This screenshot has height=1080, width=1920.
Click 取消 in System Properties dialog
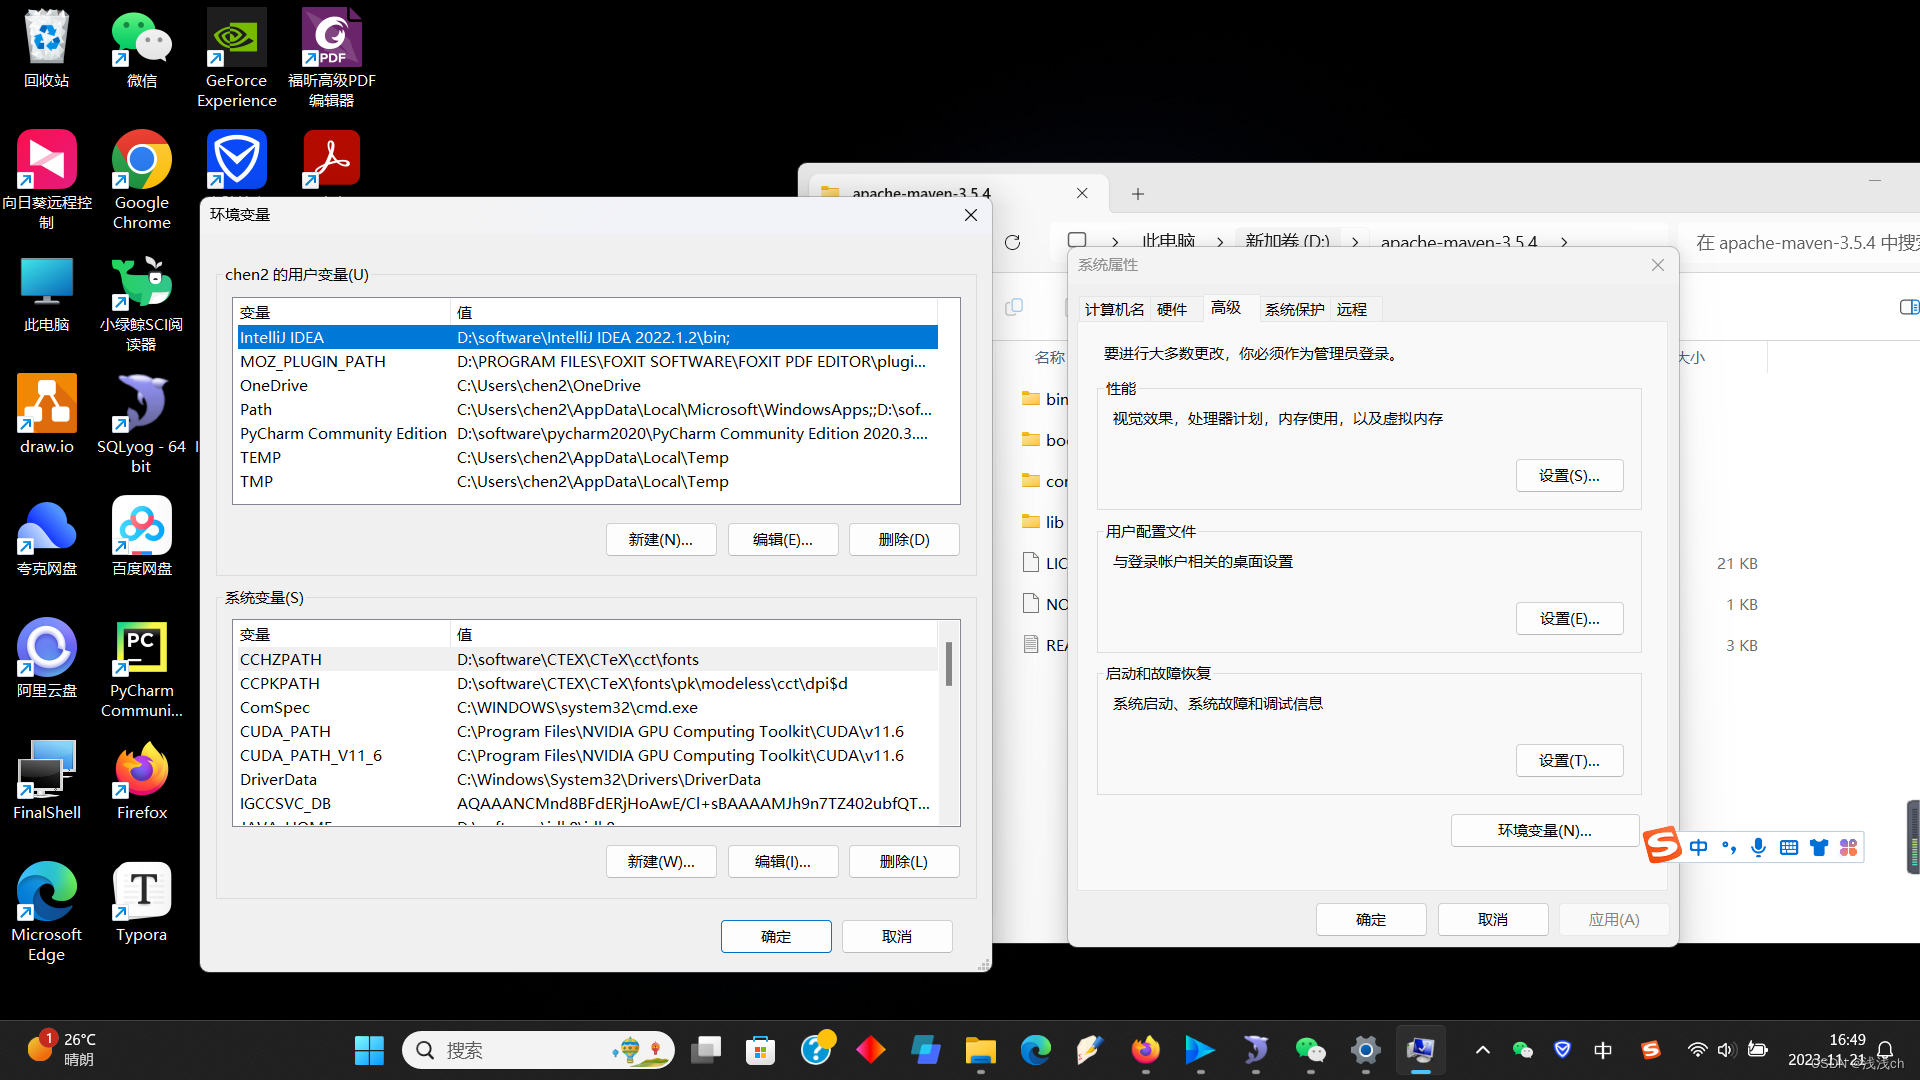(x=1493, y=920)
